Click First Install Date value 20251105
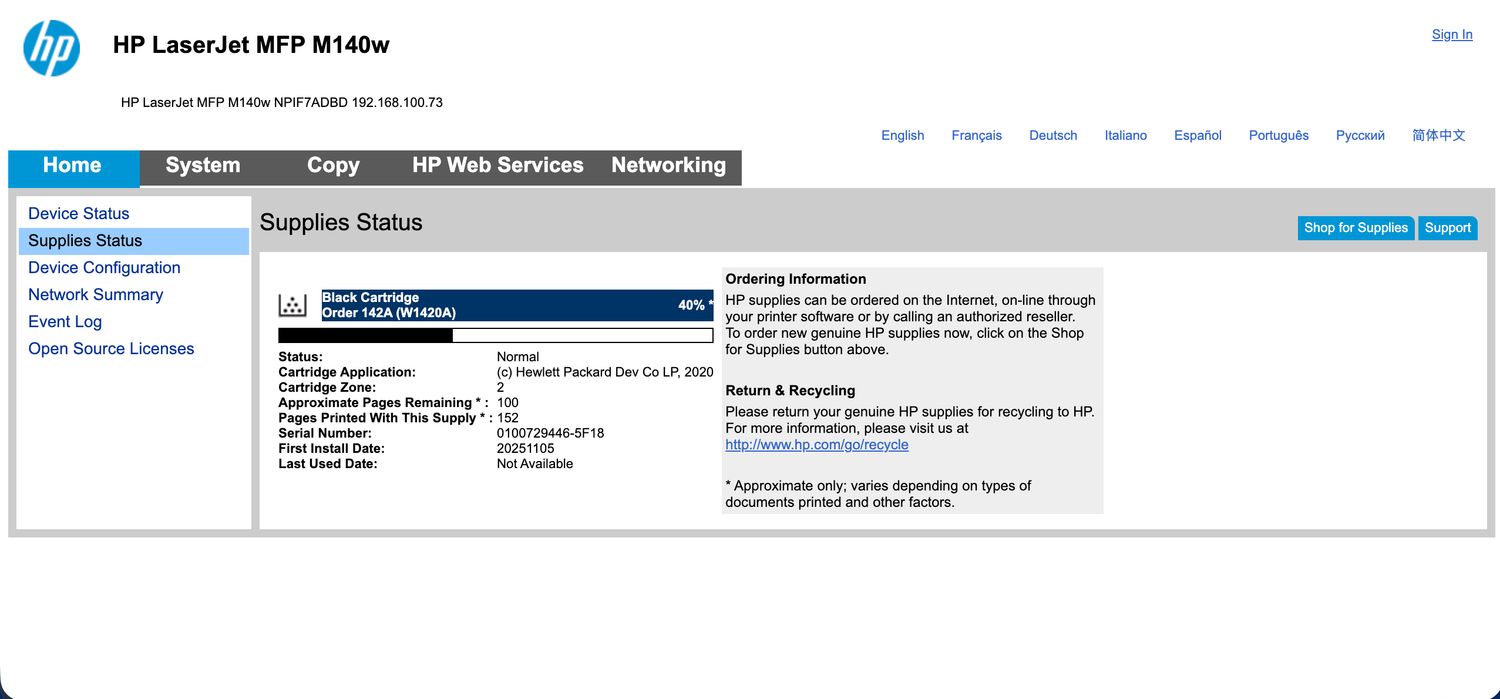Viewport: 1500px width, 699px height. tap(526, 449)
